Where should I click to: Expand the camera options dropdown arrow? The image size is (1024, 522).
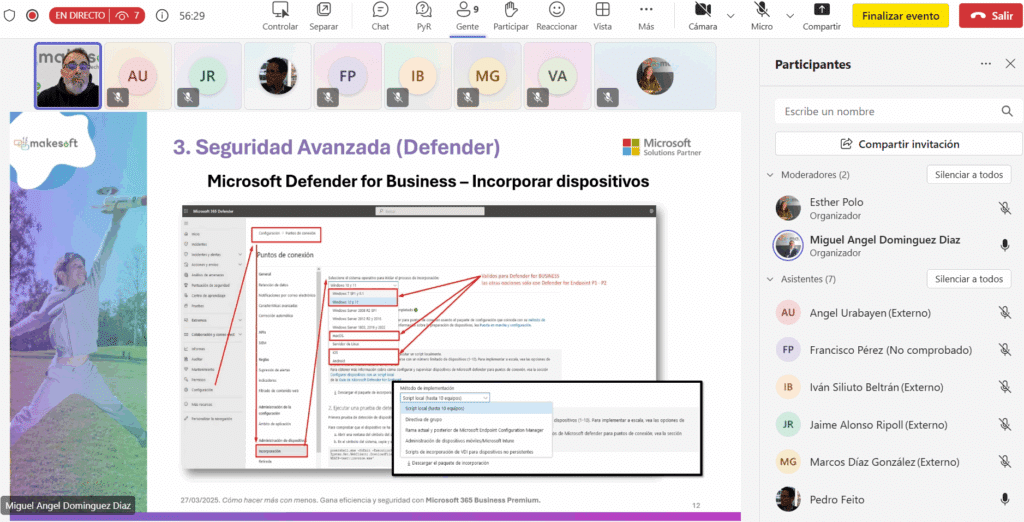pos(730,16)
